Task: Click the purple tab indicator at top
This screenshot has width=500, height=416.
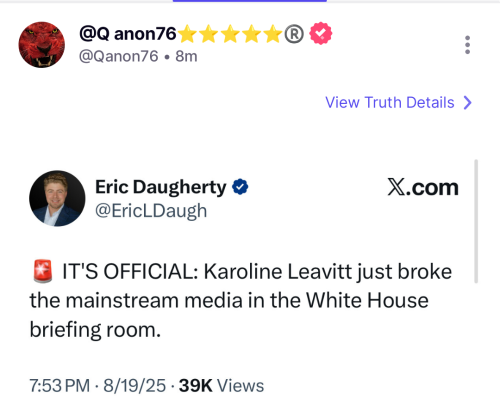Action: coord(250,1)
